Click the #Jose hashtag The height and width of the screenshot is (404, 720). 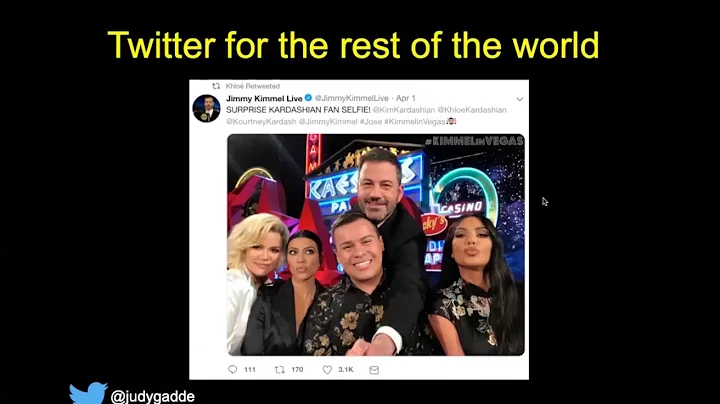(371, 122)
